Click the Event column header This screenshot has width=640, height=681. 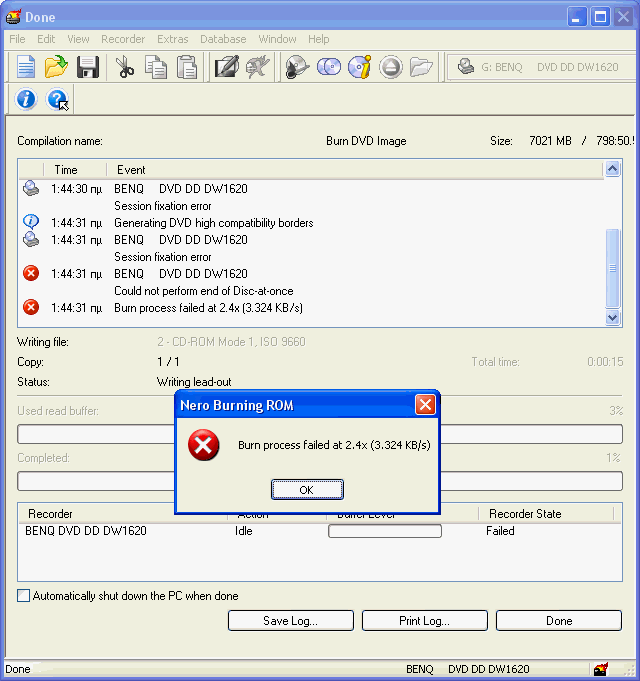pos(130,170)
